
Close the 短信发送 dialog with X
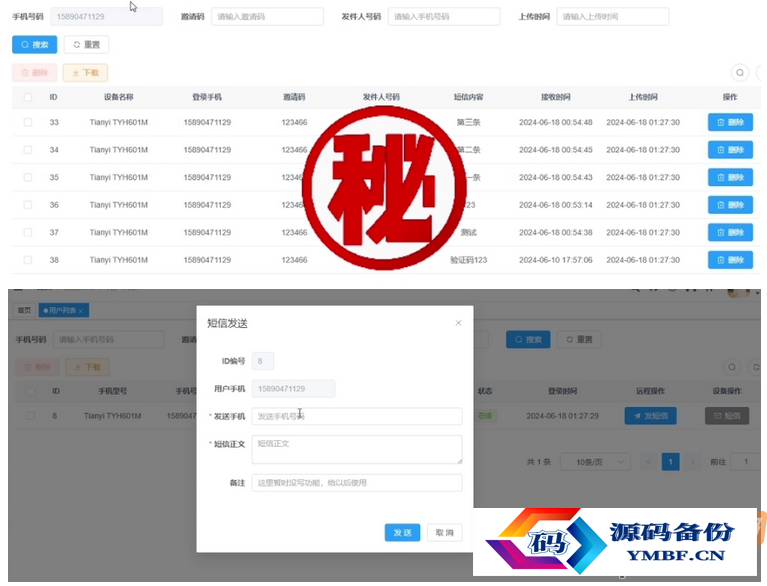[458, 323]
